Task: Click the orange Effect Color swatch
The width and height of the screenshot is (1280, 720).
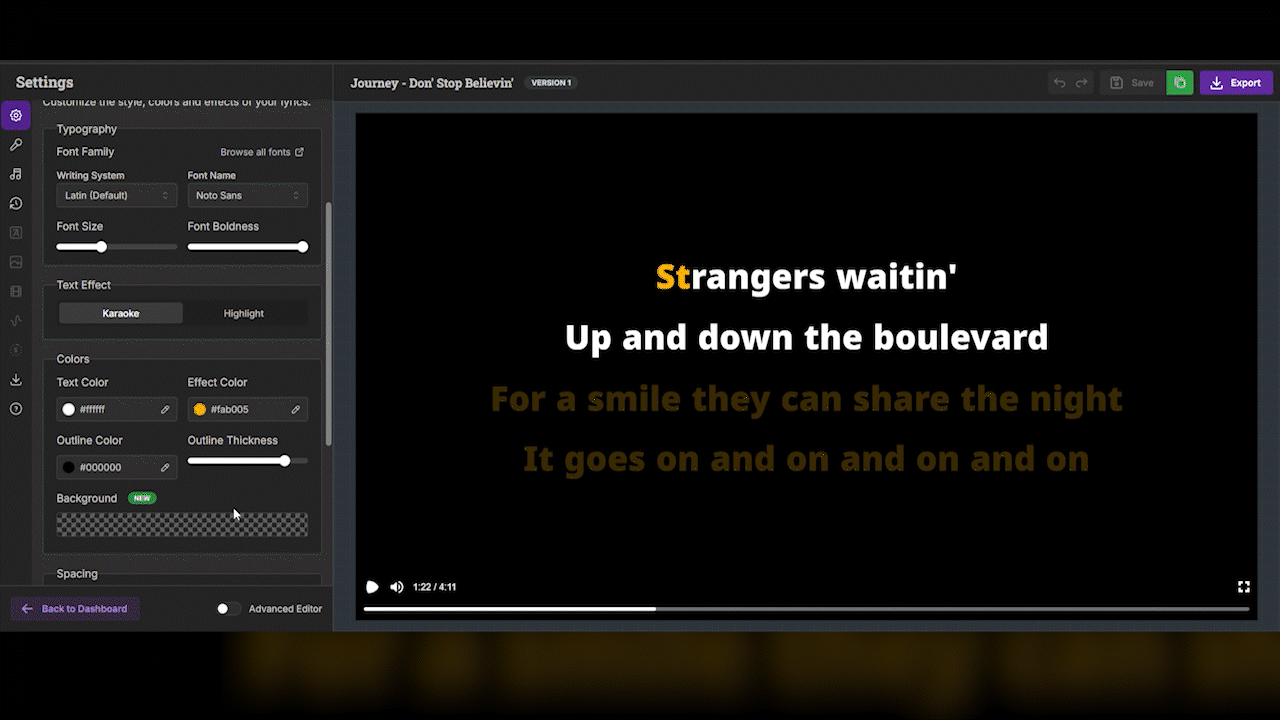Action: pos(200,409)
